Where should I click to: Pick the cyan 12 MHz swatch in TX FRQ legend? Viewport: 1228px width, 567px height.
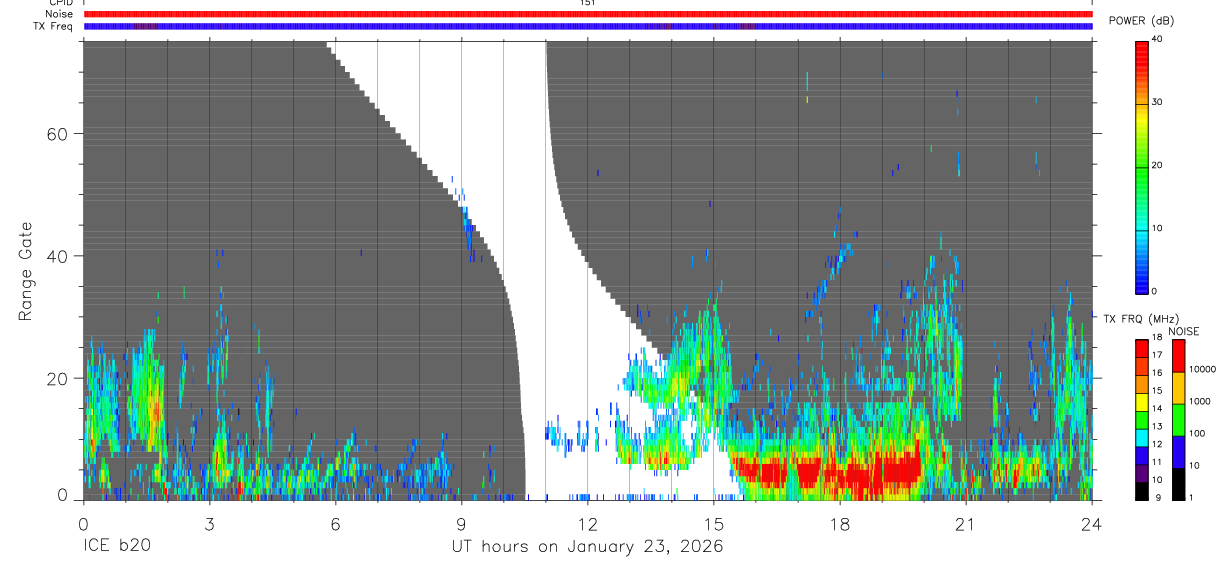[x=1142, y=439]
